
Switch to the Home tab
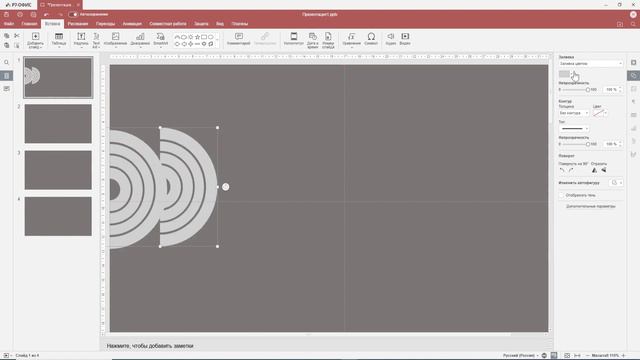[29, 24]
